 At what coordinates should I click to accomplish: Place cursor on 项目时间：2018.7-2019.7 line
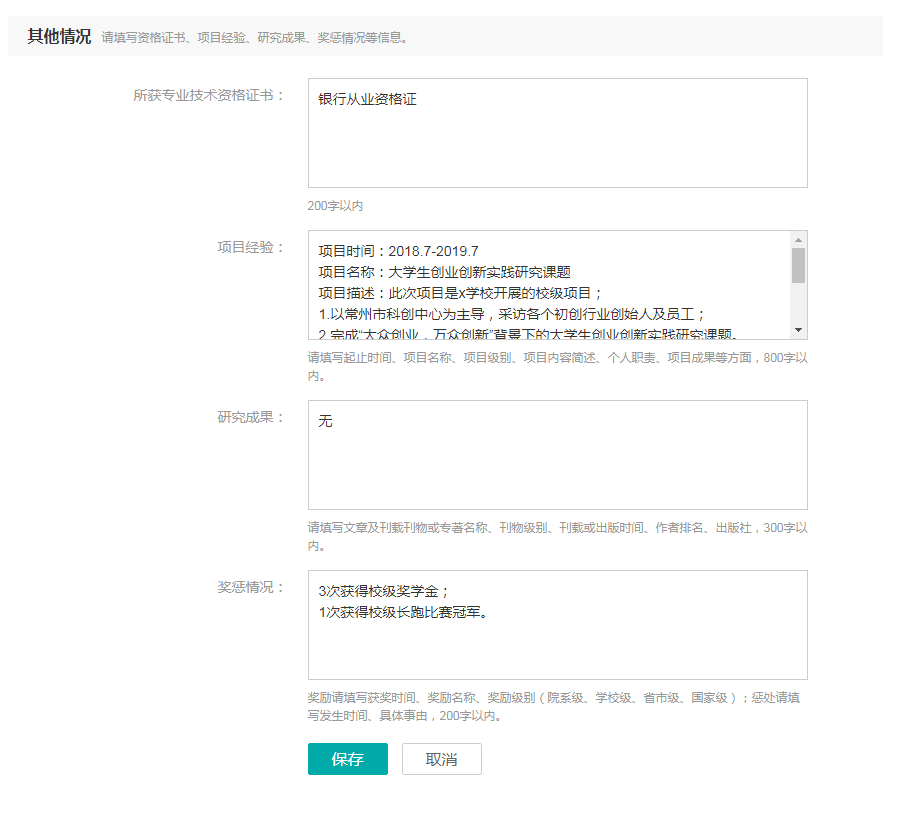pyautogui.click(x=398, y=251)
